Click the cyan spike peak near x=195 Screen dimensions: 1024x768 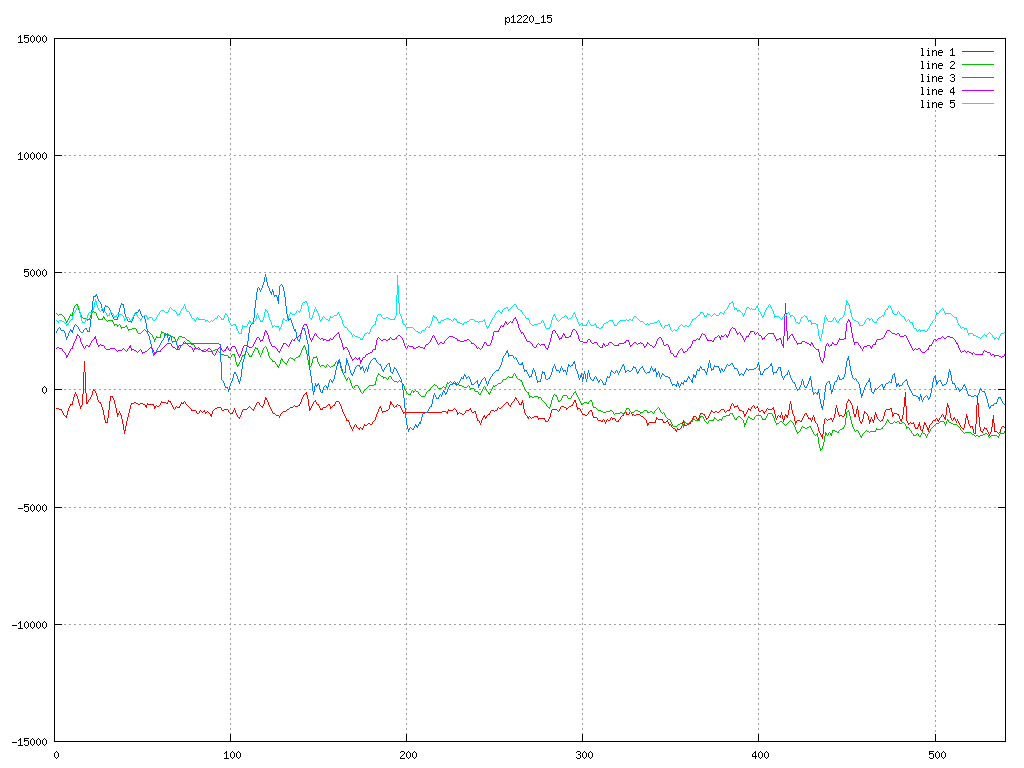click(x=397, y=276)
